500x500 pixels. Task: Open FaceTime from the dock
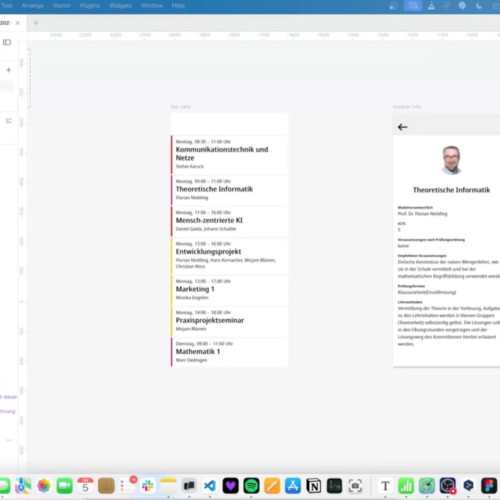pyautogui.click(x=64, y=486)
